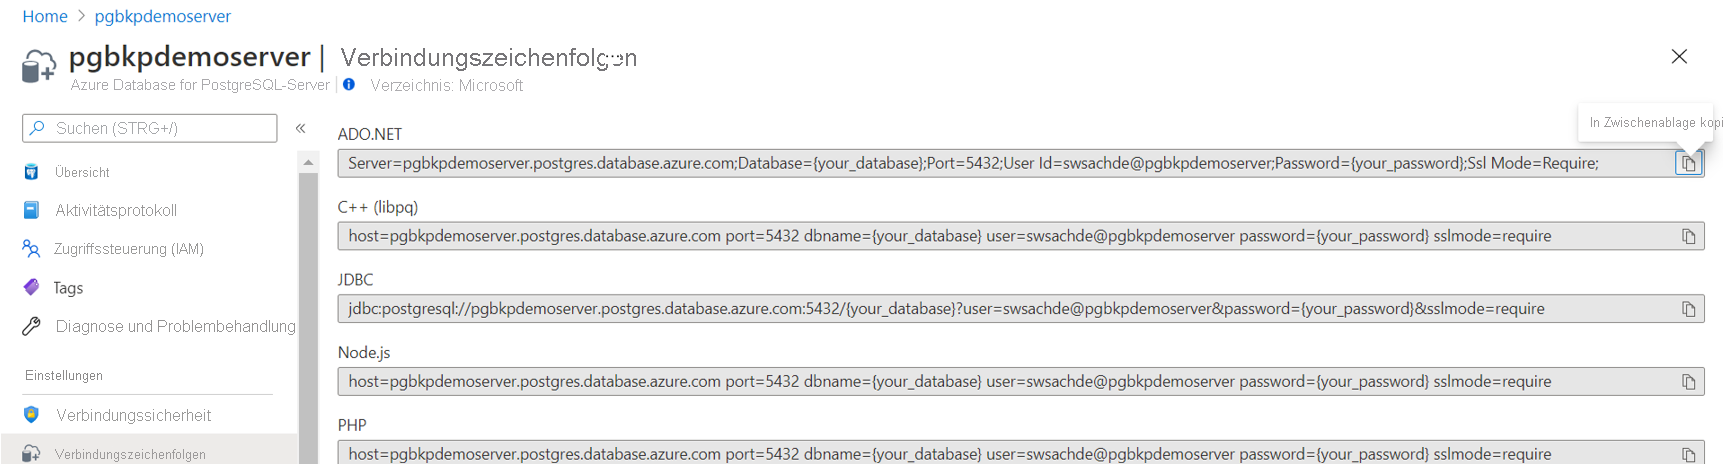Click the Verbindungszeichenfolgen sidebar icon

click(32, 453)
